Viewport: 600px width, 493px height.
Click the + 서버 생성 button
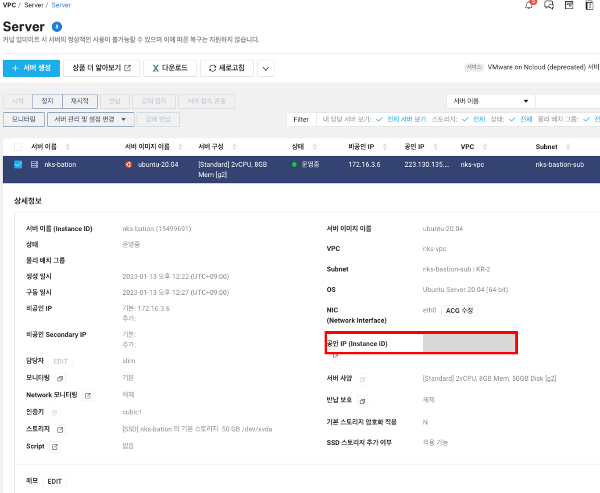(31, 68)
